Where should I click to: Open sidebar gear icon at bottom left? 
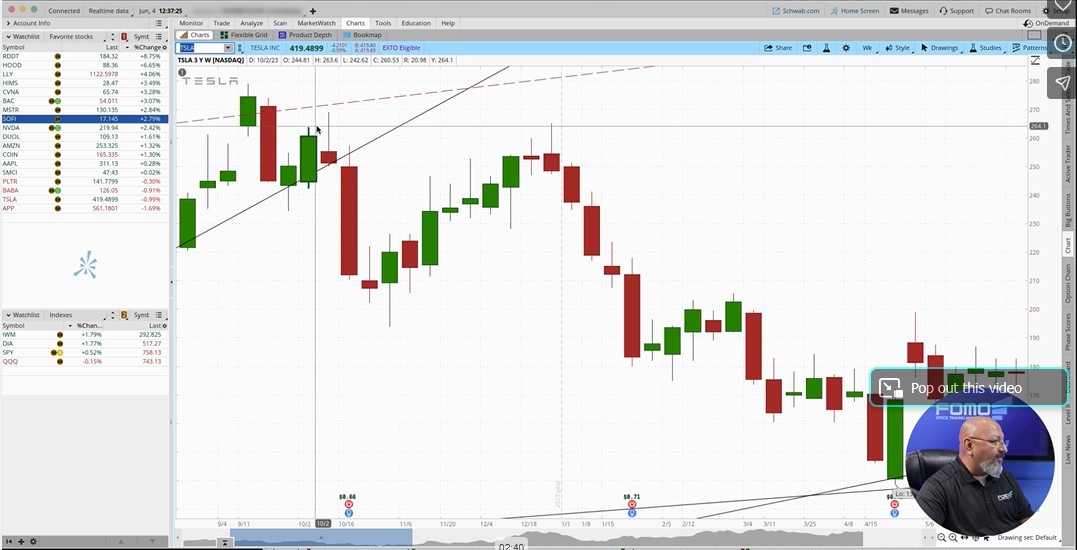34,542
